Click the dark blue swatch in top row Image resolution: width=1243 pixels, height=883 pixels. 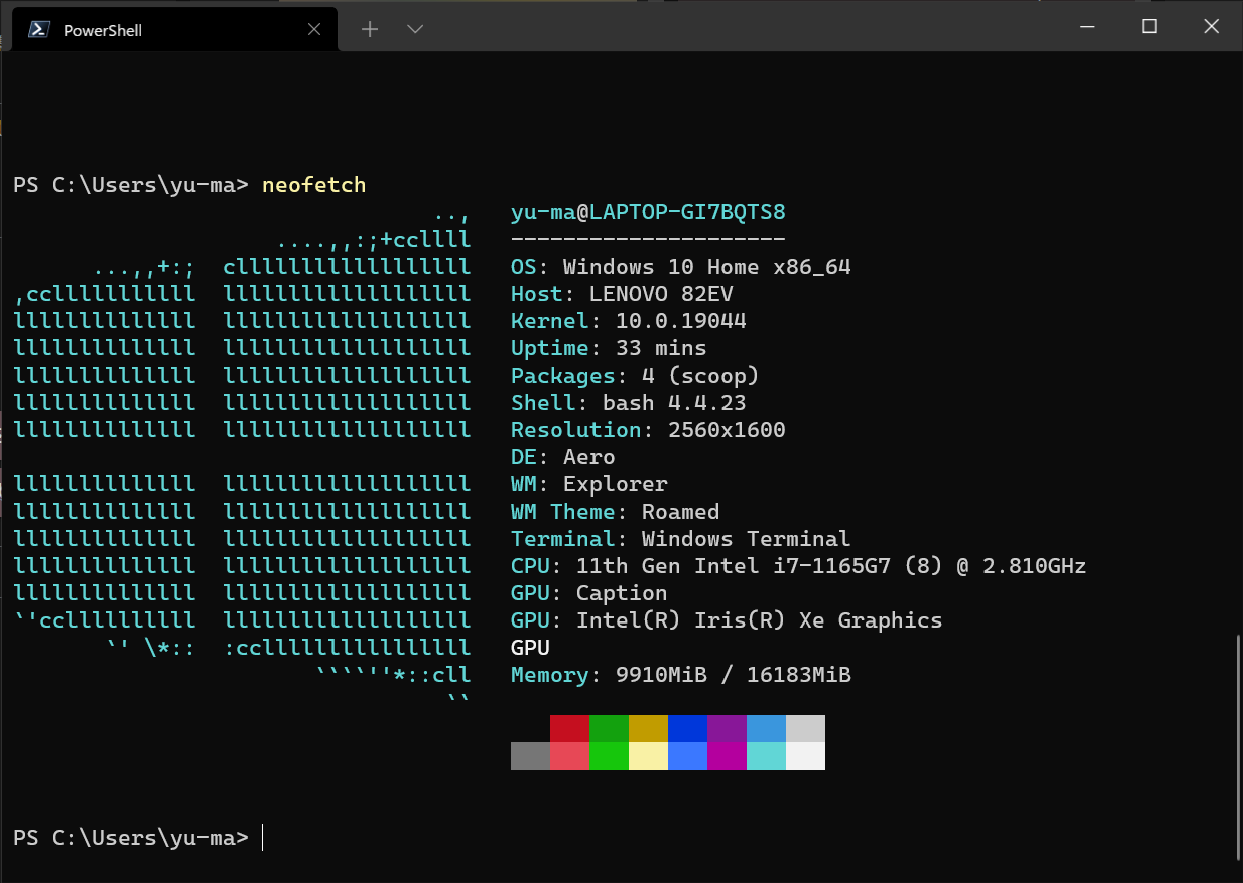(687, 728)
